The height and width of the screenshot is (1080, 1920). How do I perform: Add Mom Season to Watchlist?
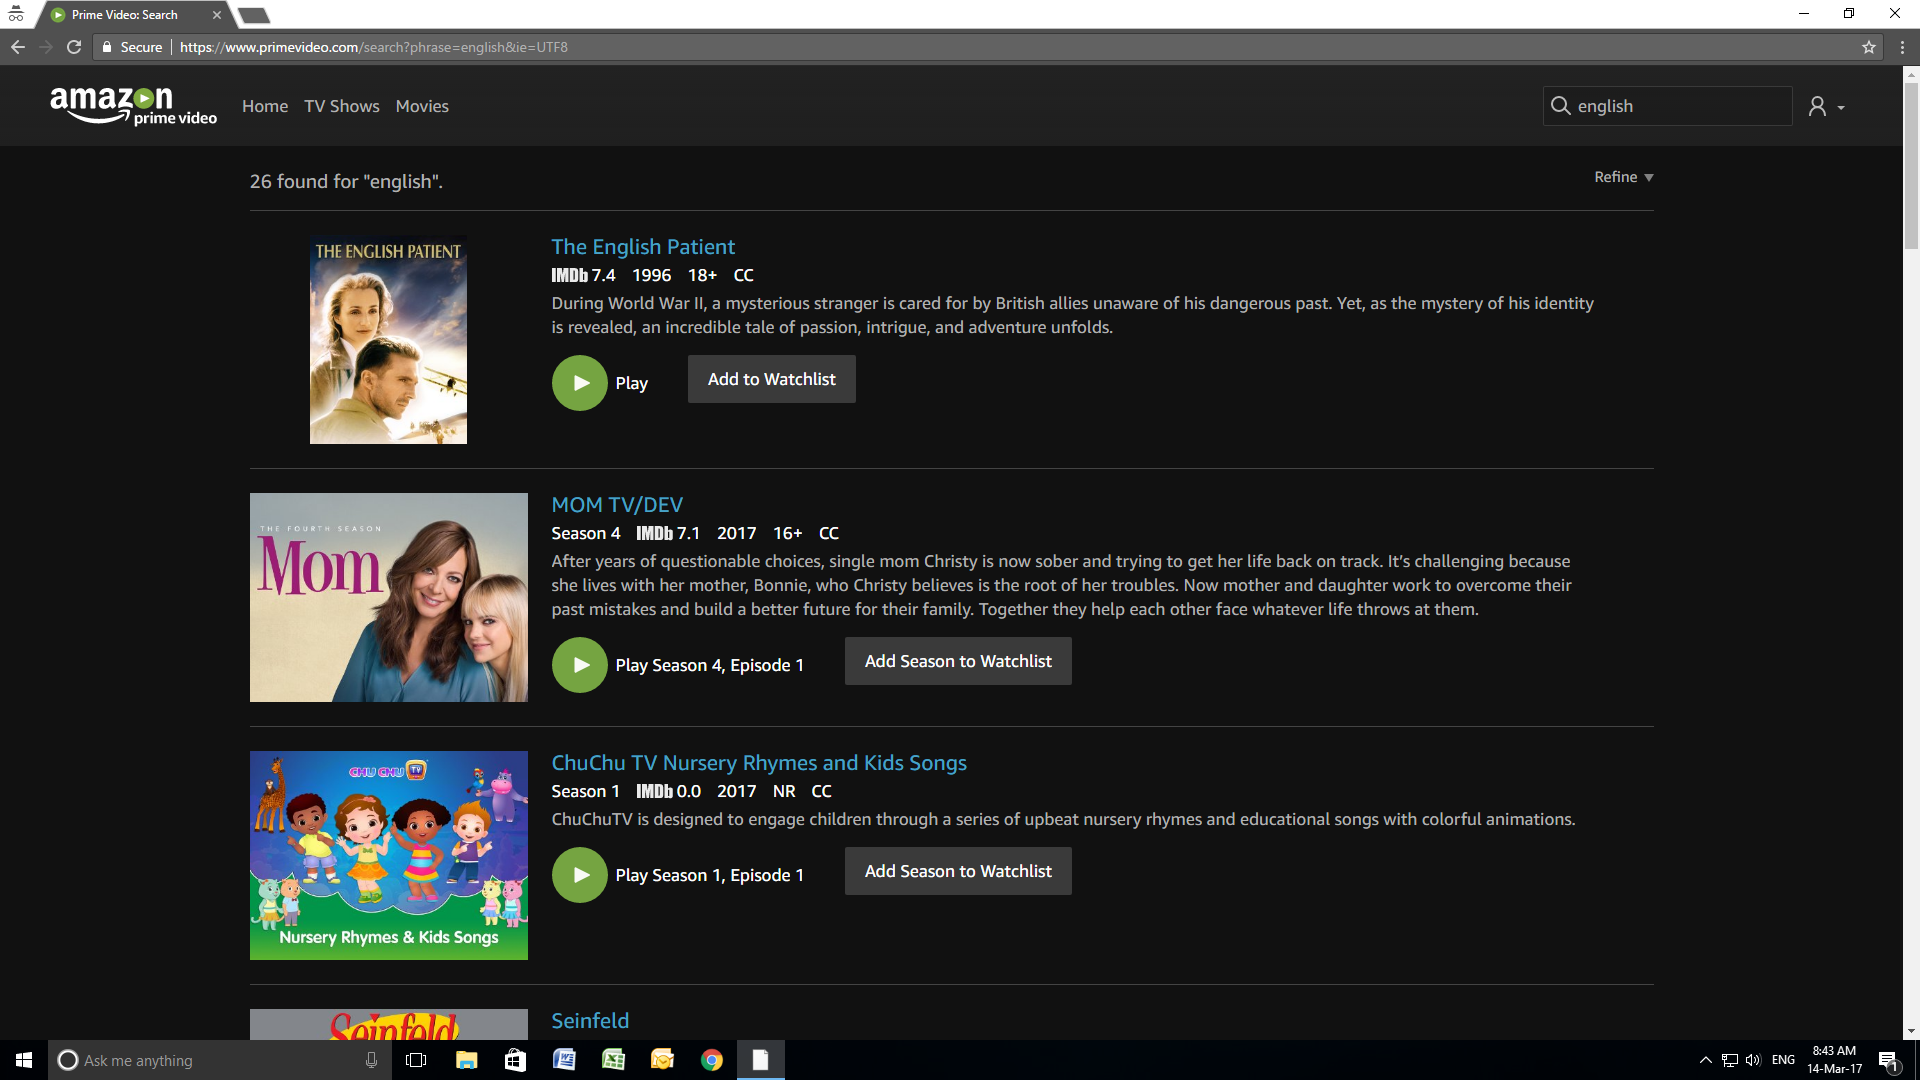point(958,661)
